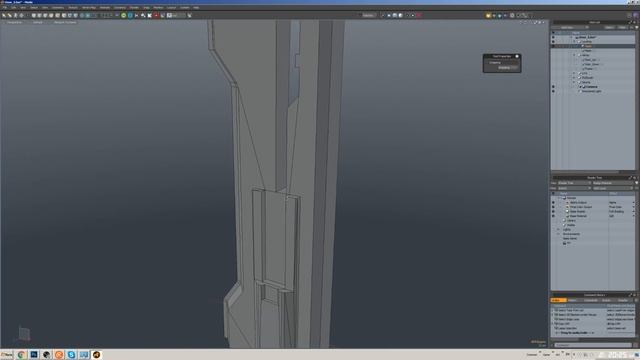Collapse the first group folder under the scene
640x360 pixels.
tap(574, 42)
